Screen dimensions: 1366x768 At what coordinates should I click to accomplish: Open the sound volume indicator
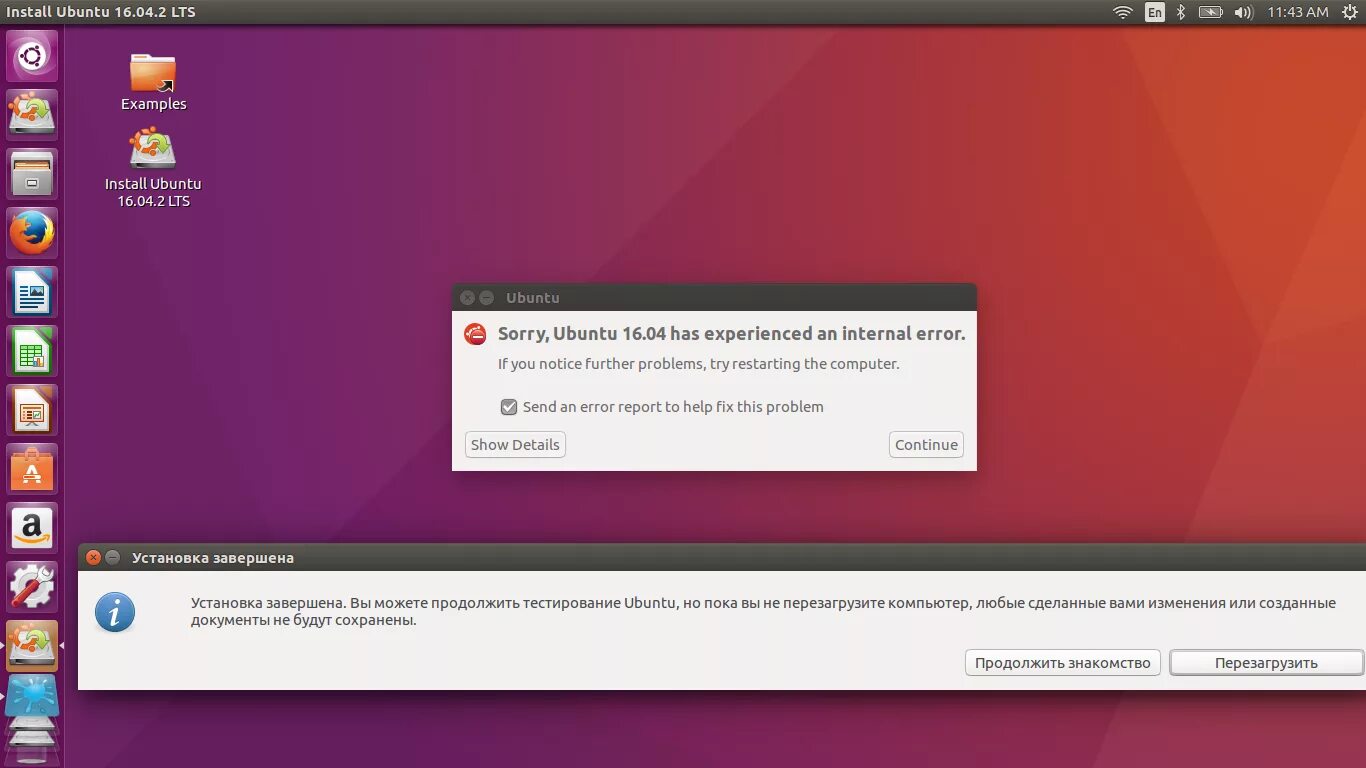[1243, 12]
